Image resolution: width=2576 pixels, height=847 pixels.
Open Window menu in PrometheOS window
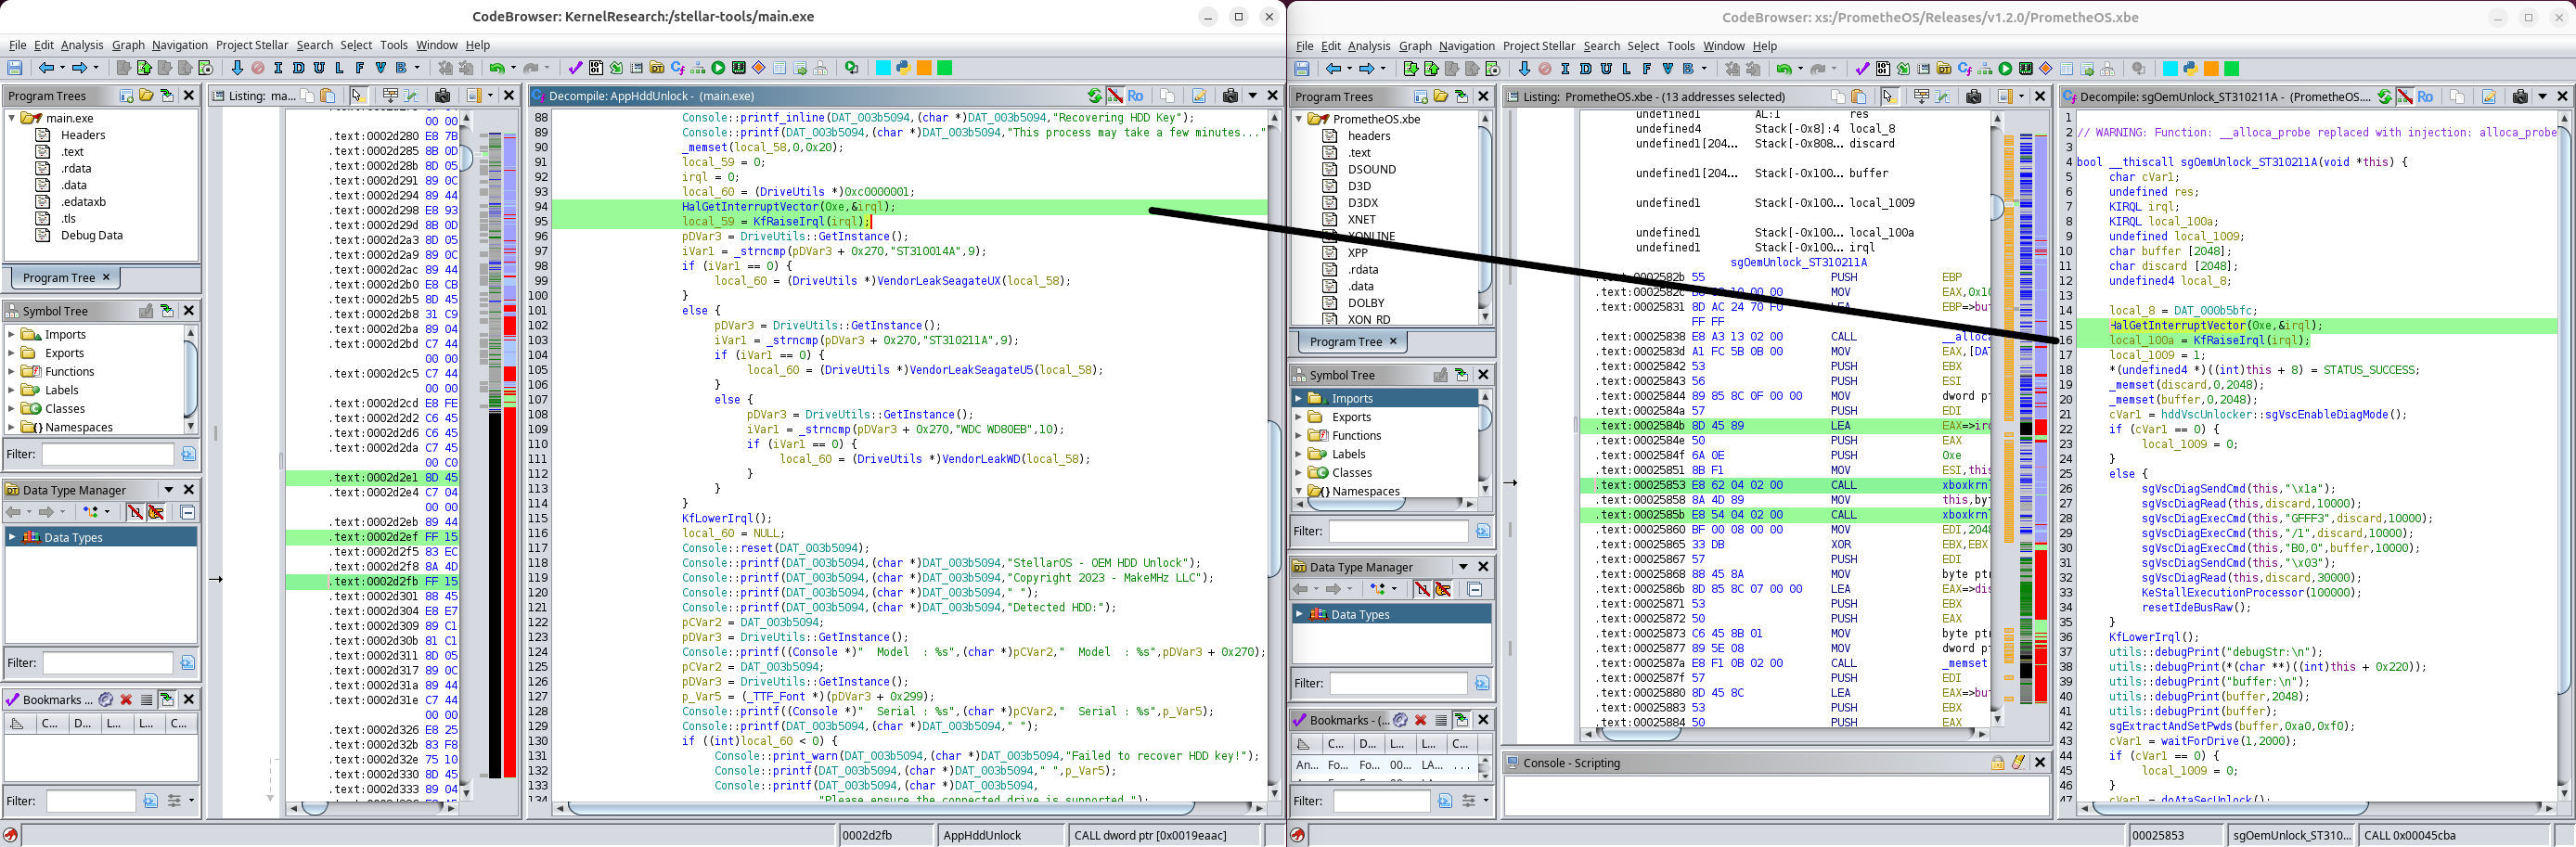(x=1723, y=46)
